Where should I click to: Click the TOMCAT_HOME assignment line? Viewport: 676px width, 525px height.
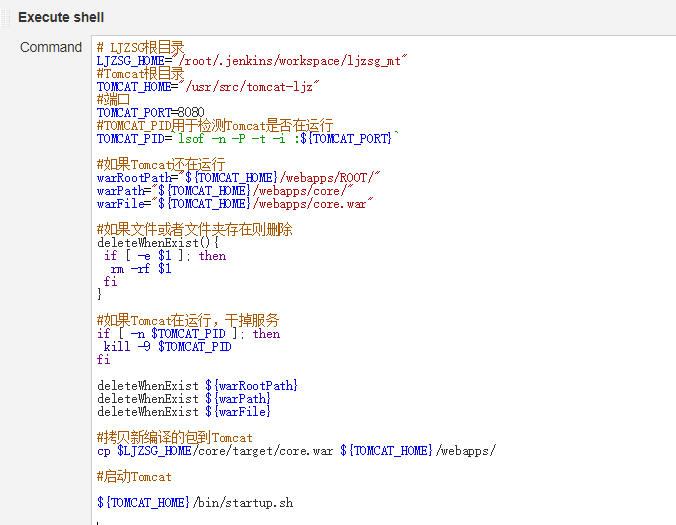click(x=208, y=87)
